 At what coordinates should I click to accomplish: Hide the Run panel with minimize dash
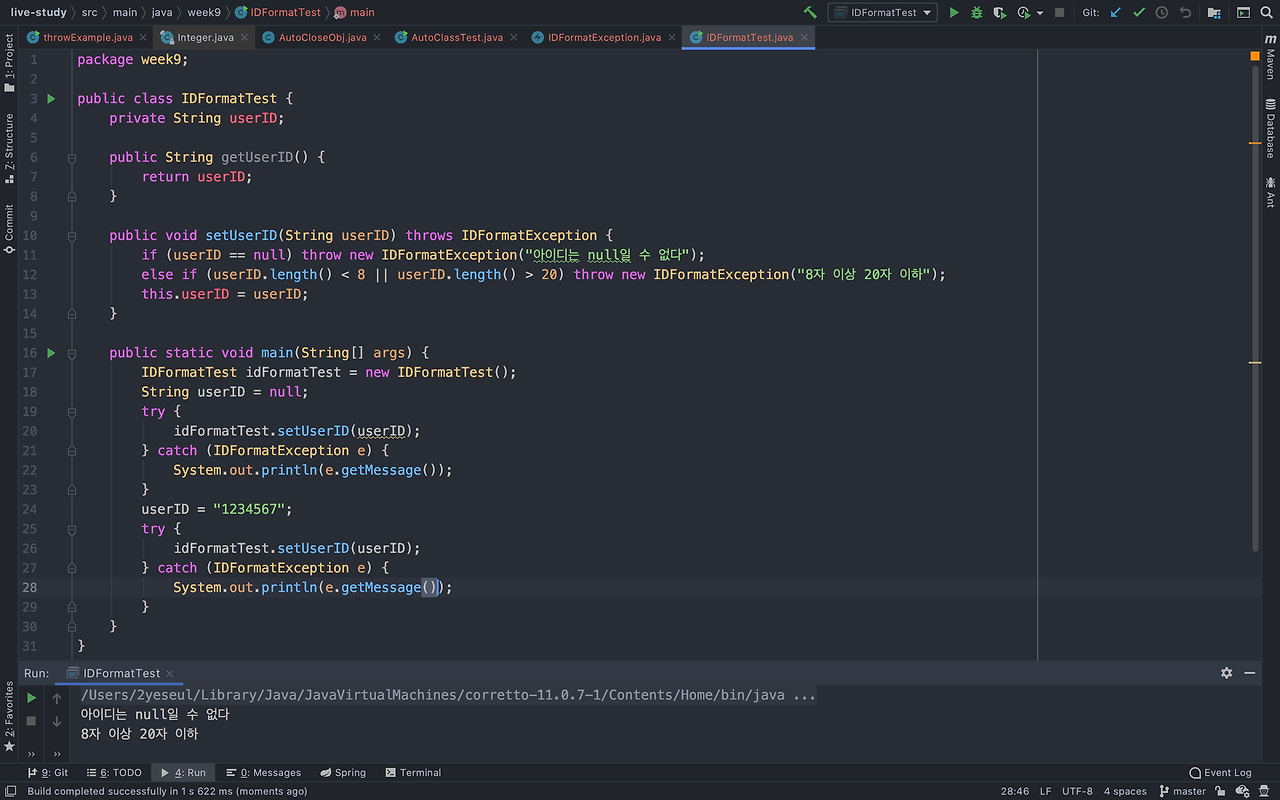pyautogui.click(x=1250, y=673)
